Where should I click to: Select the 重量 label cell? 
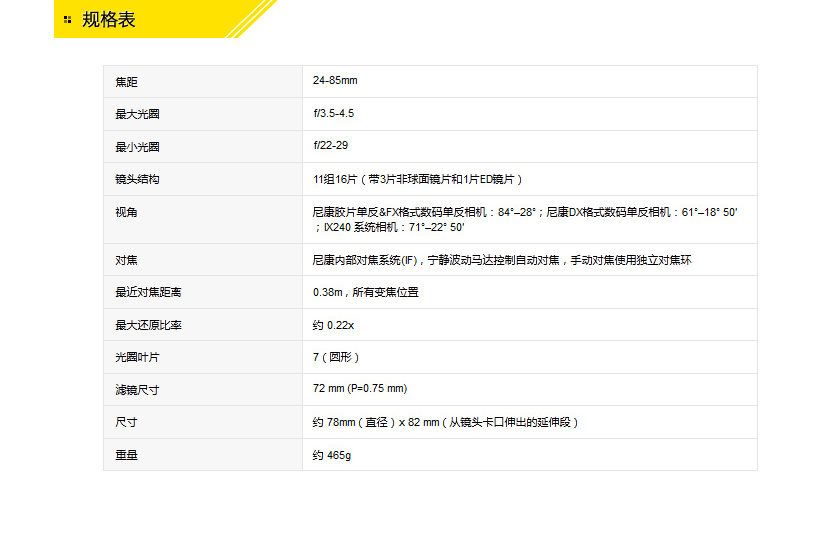203,455
